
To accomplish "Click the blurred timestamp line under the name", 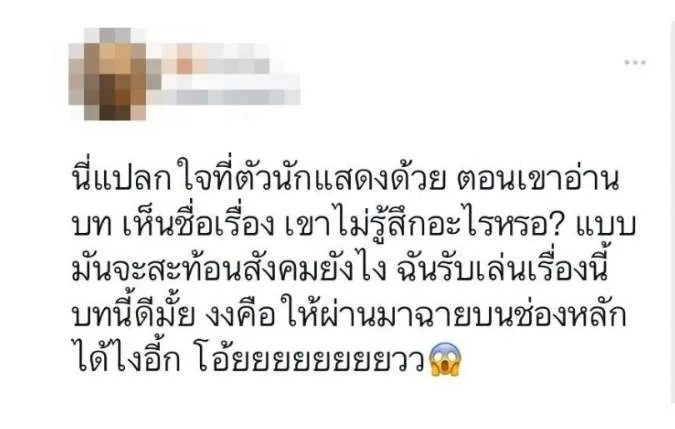I will 224,92.
